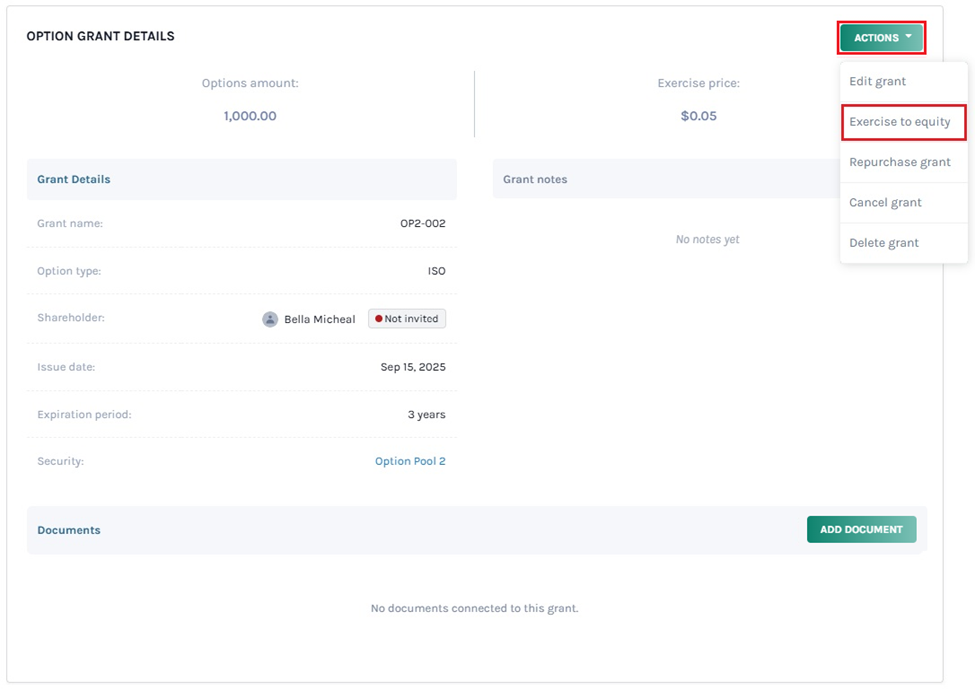Open the ACTIONS button label
Viewport: 975px width, 690px height.
[x=876, y=38]
